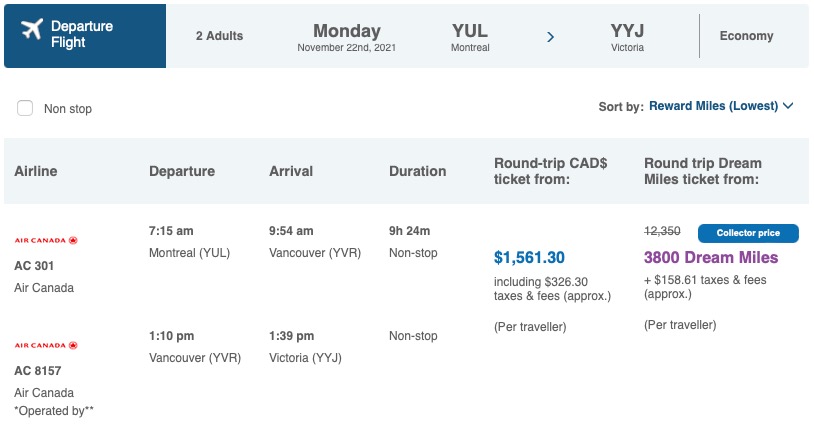This screenshot has width=814, height=424.
Task: Click the Economy cabin class section
Action: (x=746, y=36)
